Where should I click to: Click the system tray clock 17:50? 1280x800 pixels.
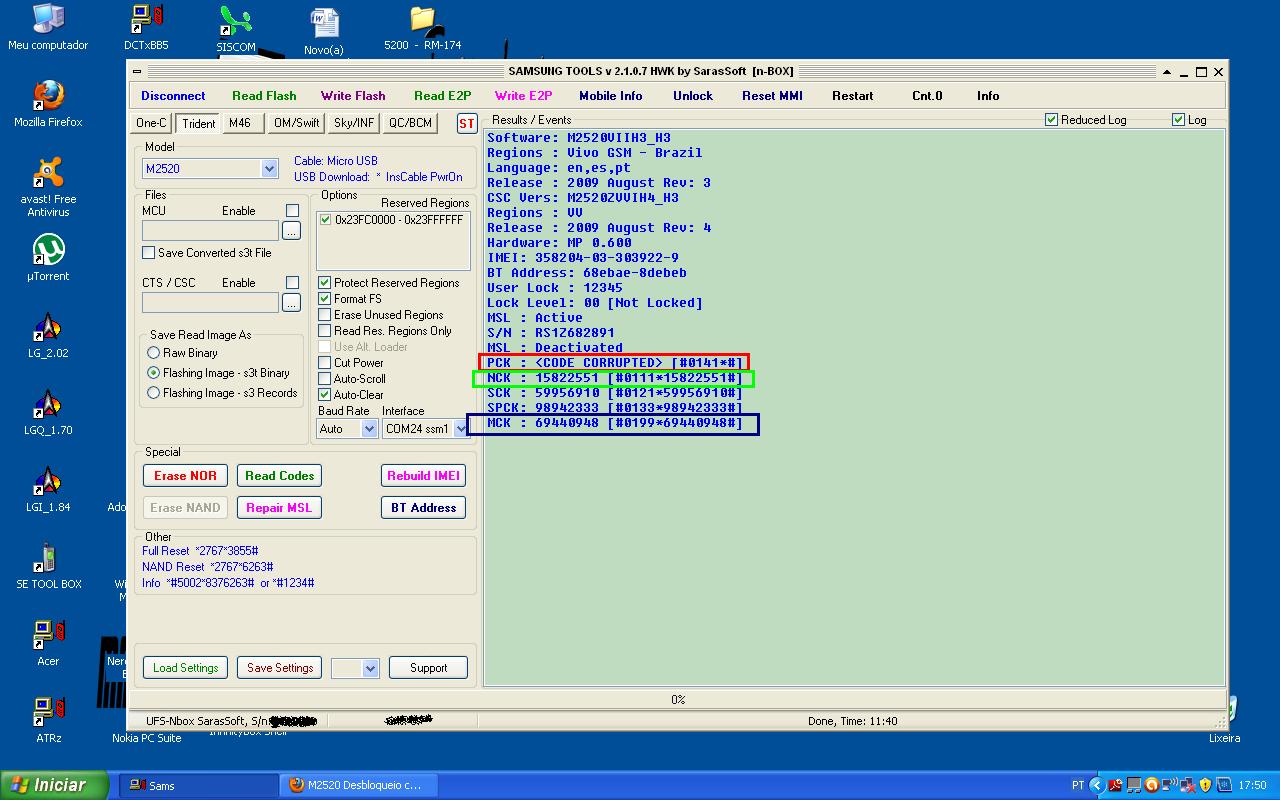point(1252,785)
